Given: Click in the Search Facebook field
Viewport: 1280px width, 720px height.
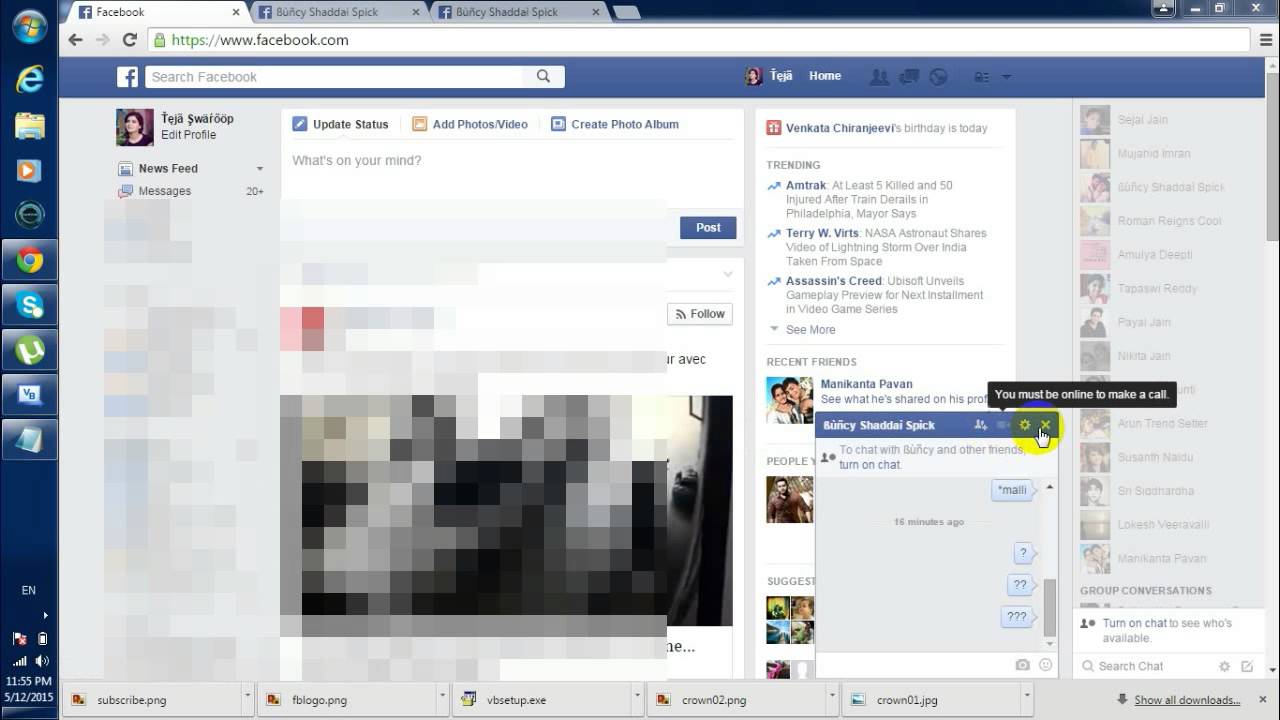Looking at the screenshot, I should (x=335, y=77).
